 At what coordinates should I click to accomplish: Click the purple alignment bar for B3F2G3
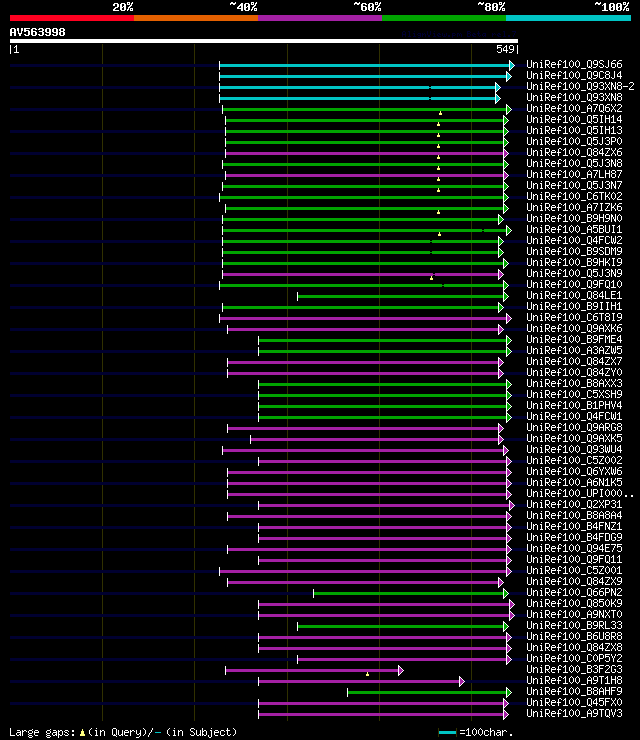pyautogui.click(x=312, y=671)
